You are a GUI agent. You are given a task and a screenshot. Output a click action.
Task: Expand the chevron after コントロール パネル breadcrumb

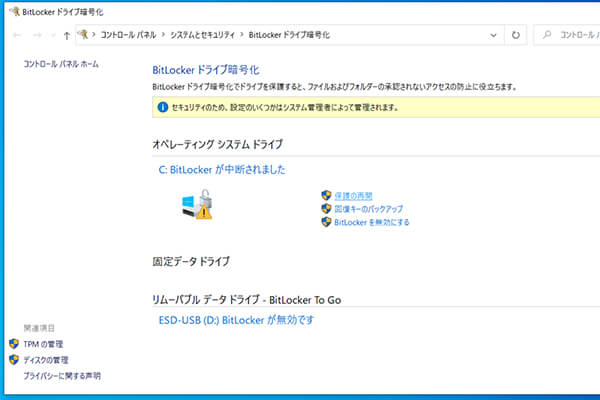click(163, 35)
